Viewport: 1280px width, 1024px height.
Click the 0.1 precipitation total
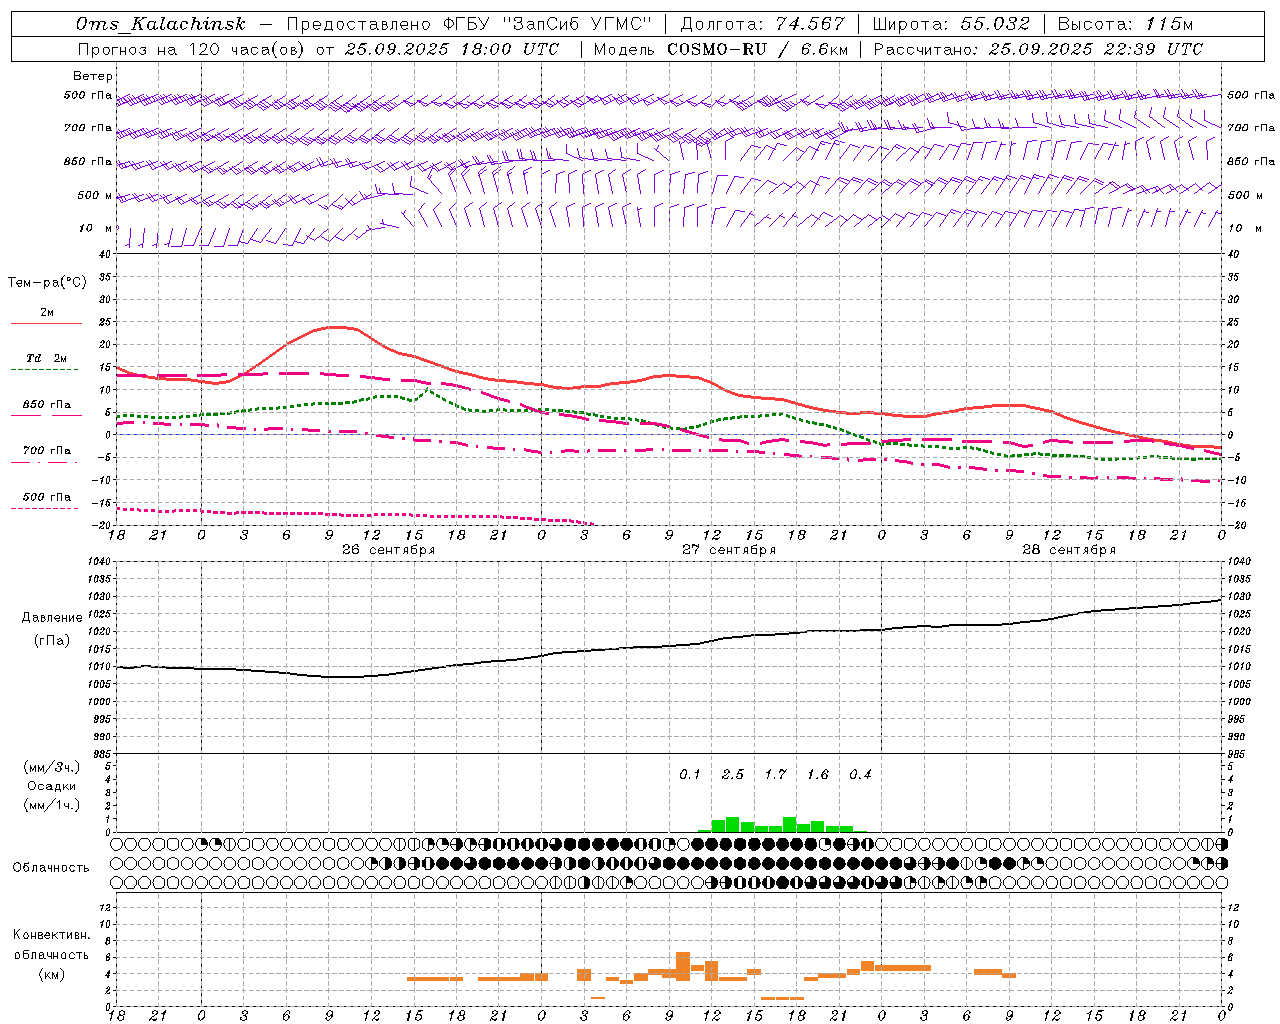[x=690, y=774]
